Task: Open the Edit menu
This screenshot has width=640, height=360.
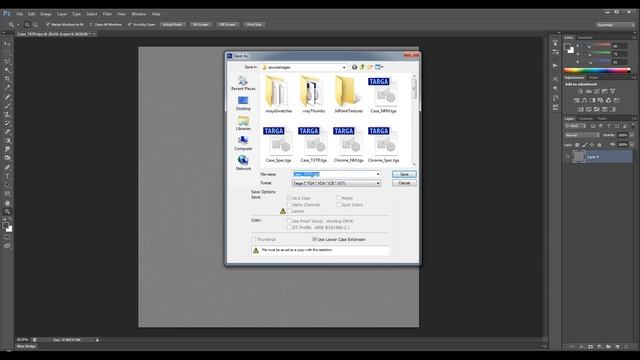Action: click(x=31, y=14)
